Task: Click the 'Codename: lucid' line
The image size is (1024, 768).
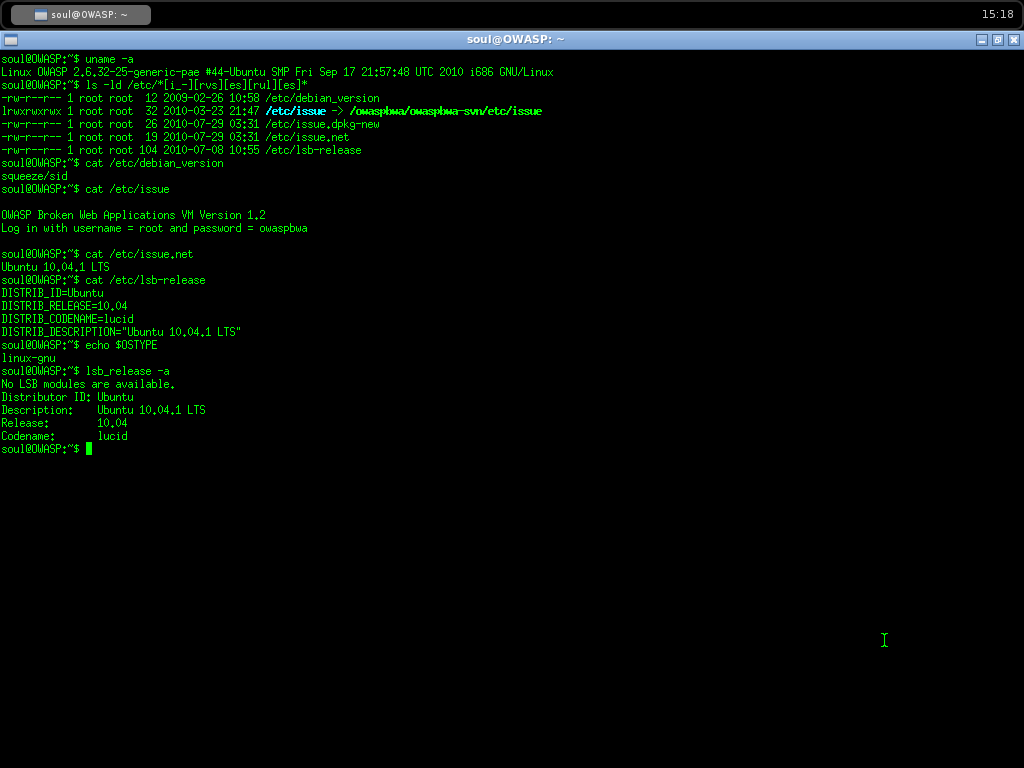Action: 64,436
